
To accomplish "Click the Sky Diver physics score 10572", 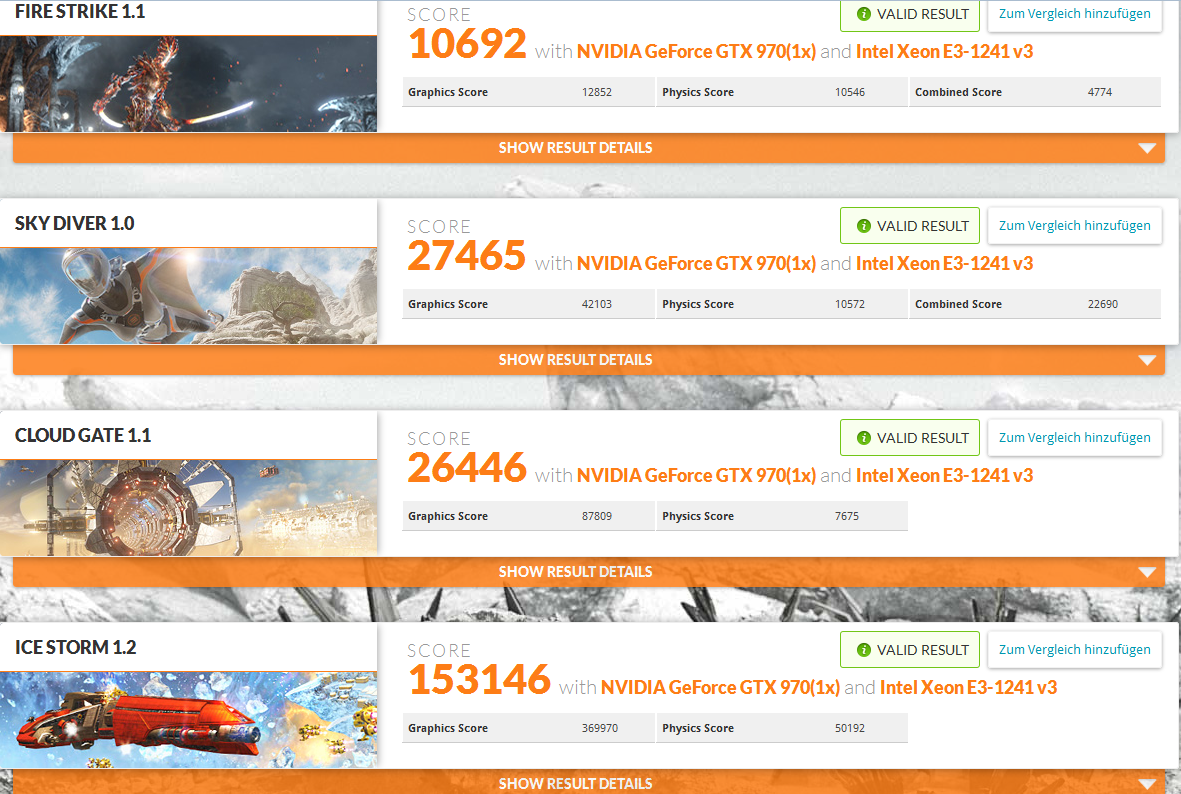I will [850, 304].
